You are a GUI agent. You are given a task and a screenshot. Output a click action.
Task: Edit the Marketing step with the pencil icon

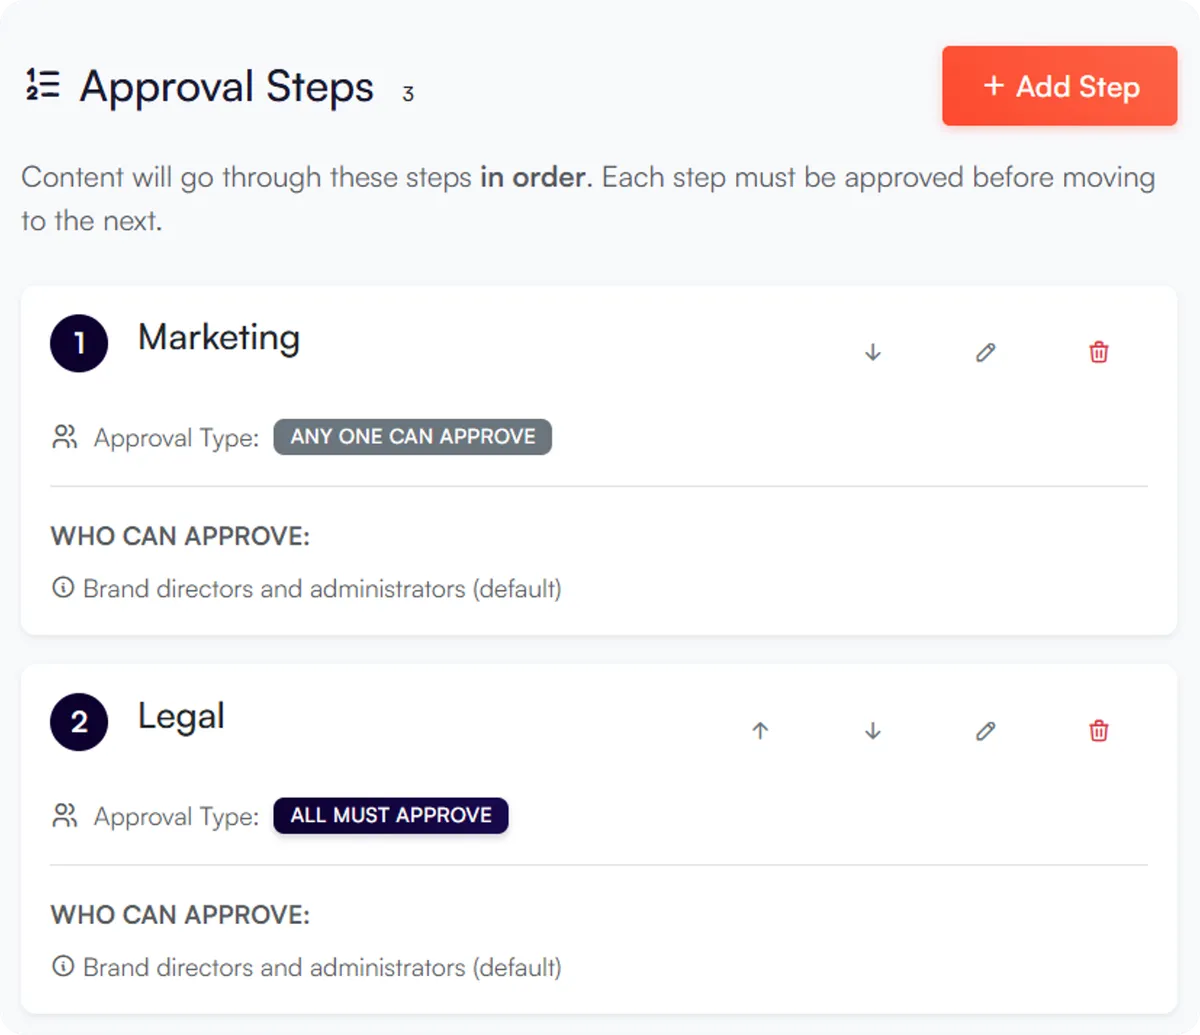[x=985, y=352]
